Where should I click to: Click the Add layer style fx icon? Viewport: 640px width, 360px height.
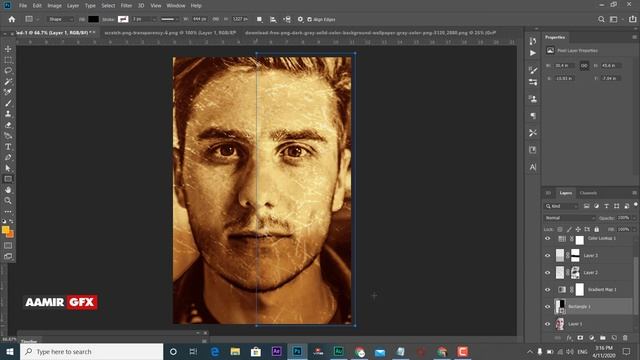point(569,338)
